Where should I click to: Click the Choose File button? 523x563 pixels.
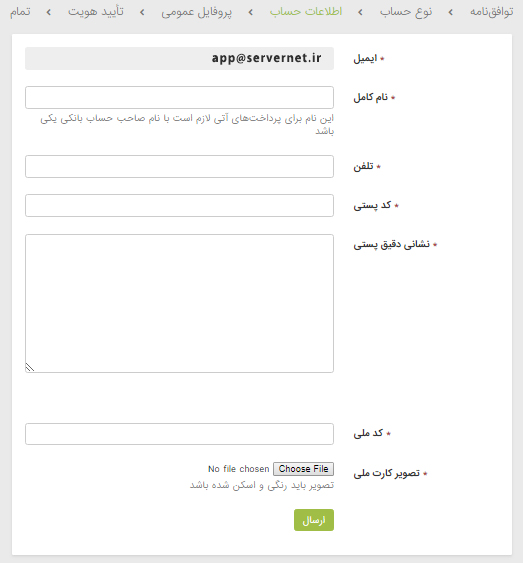(x=303, y=469)
